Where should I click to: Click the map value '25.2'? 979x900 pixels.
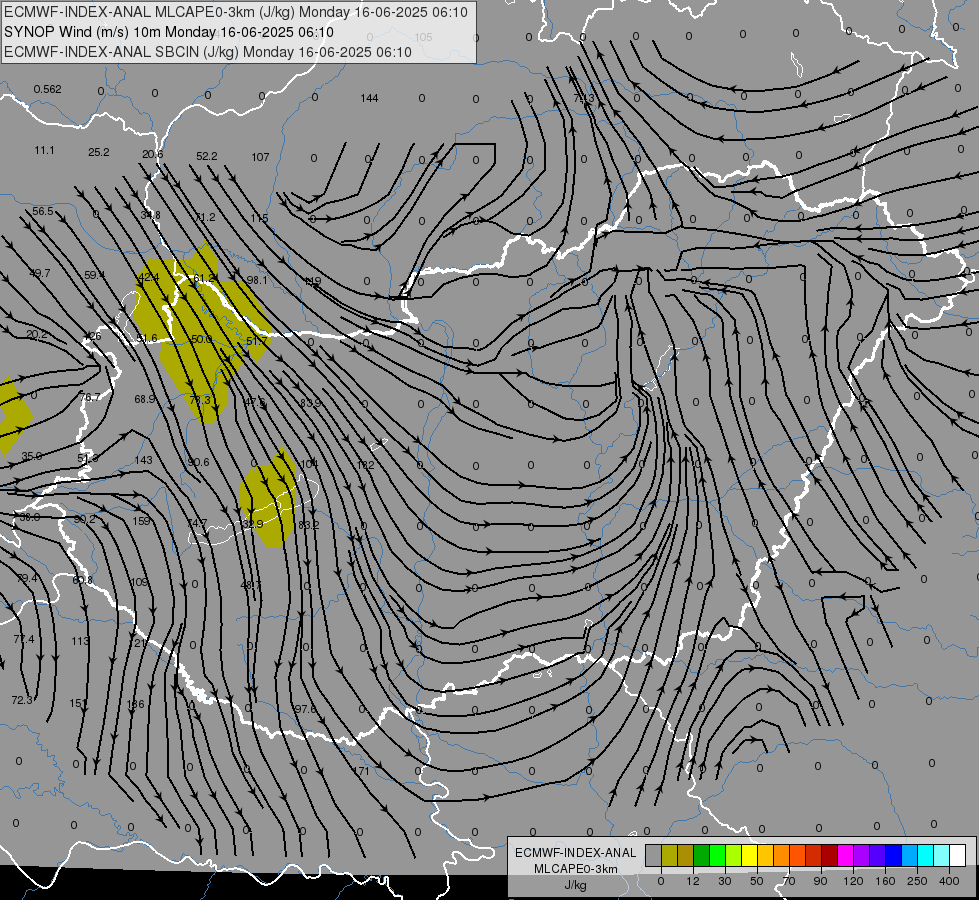point(99,152)
